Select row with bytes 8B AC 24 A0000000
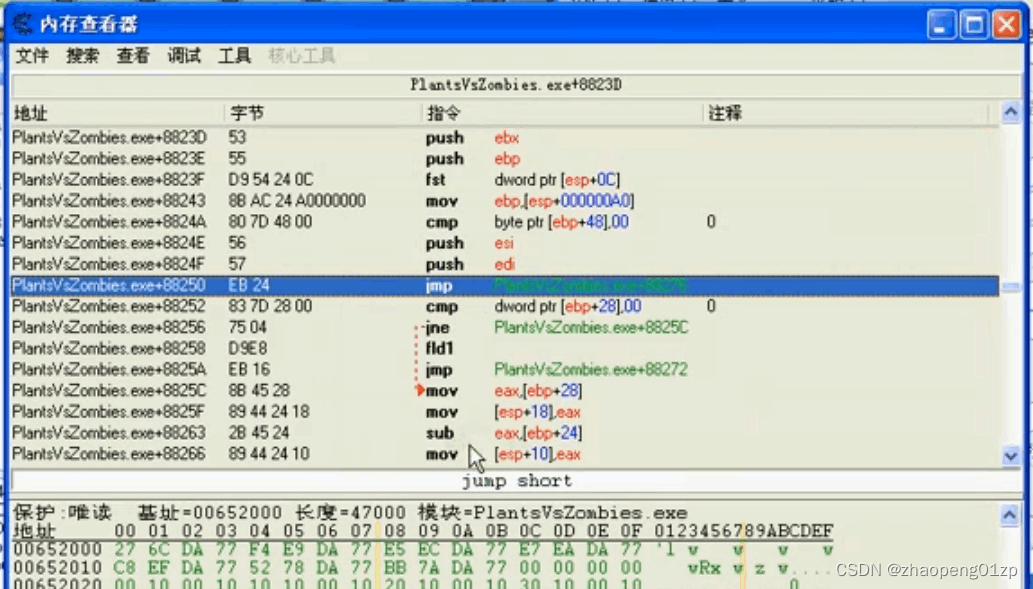The image size is (1033, 589). coord(505,201)
